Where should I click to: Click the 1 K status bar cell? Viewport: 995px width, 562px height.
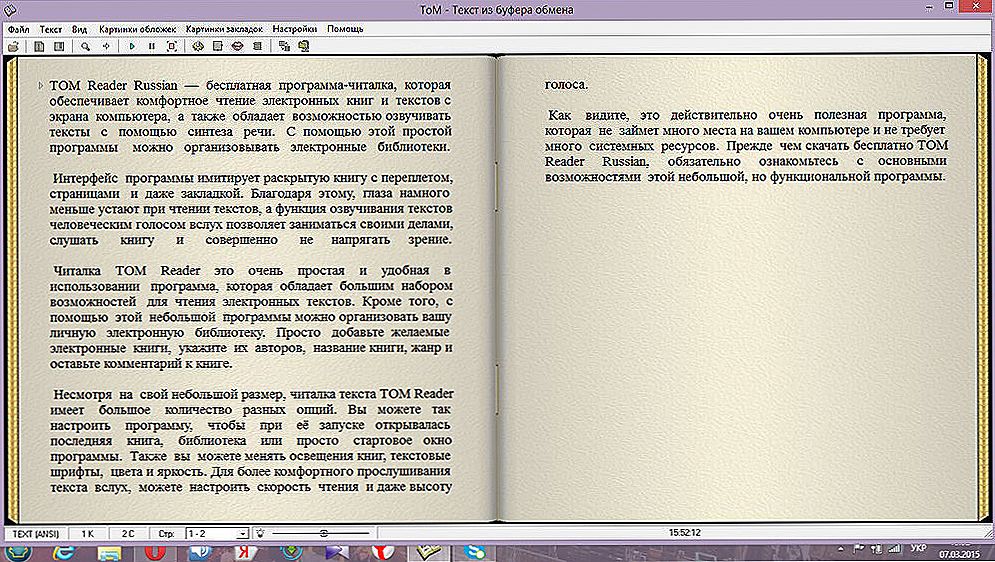click(x=88, y=534)
